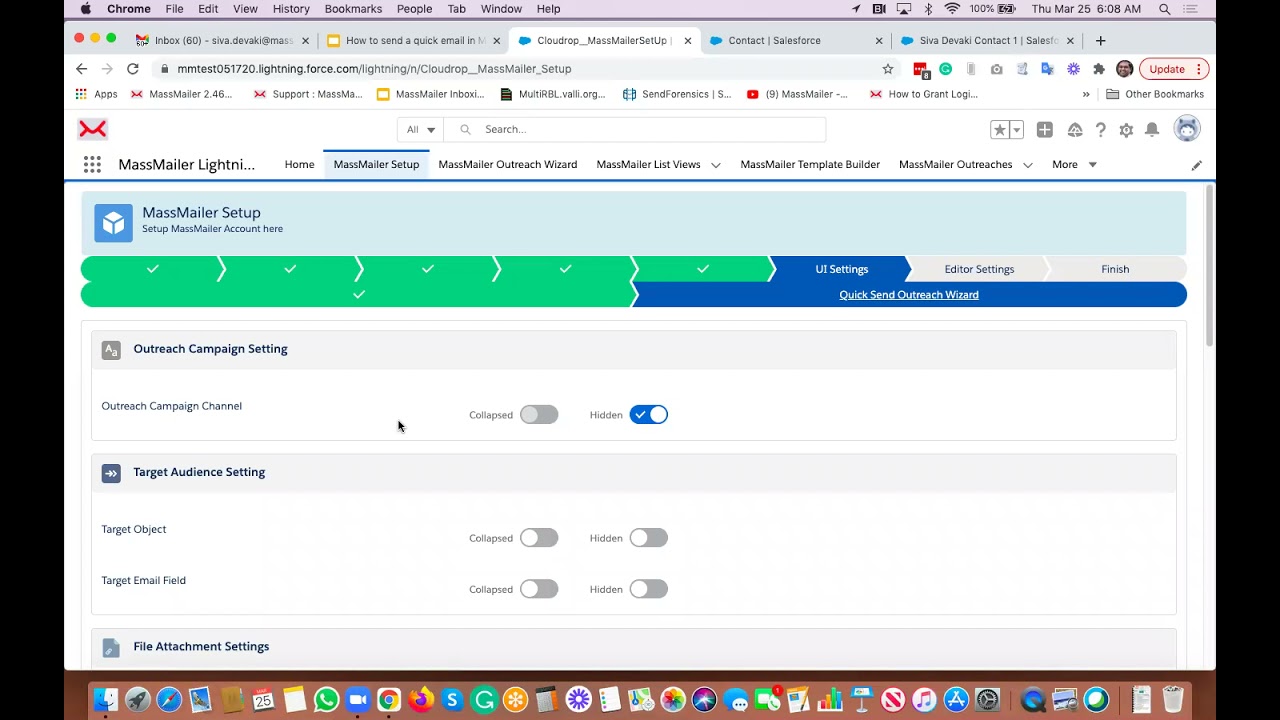
Task: Open the Chrome History menu
Action: [x=291, y=9]
